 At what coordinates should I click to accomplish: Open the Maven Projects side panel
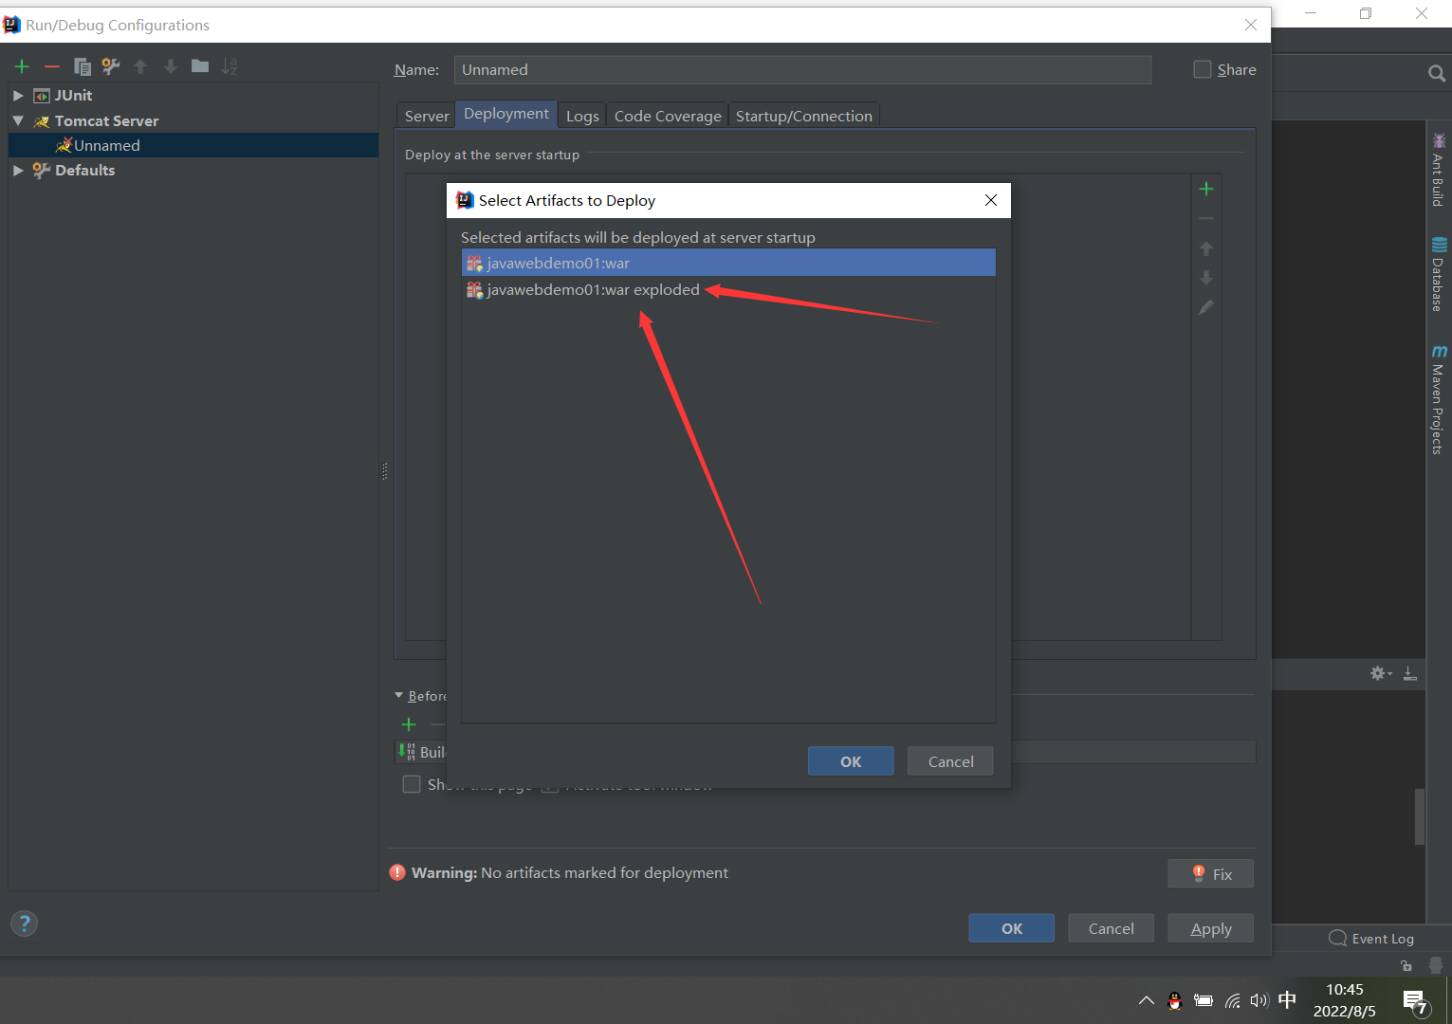pos(1438,400)
